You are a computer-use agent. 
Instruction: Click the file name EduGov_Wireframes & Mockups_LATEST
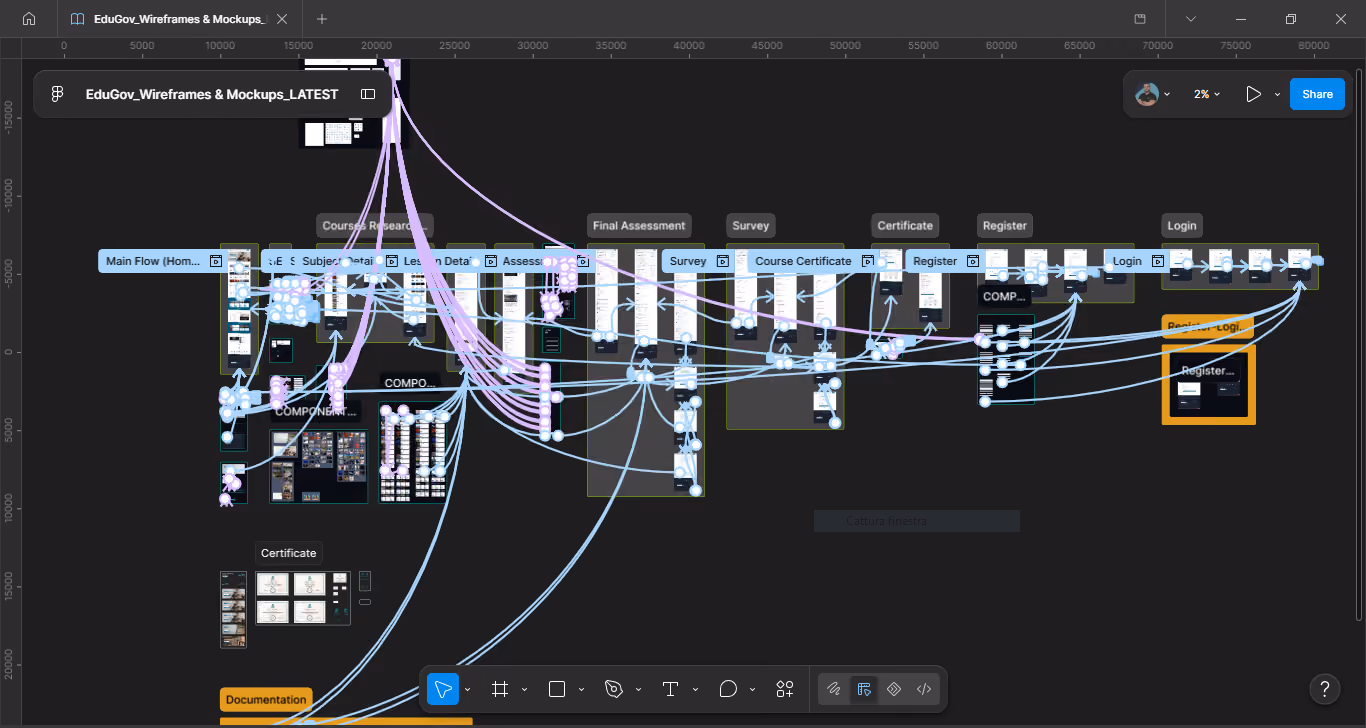click(x=212, y=94)
